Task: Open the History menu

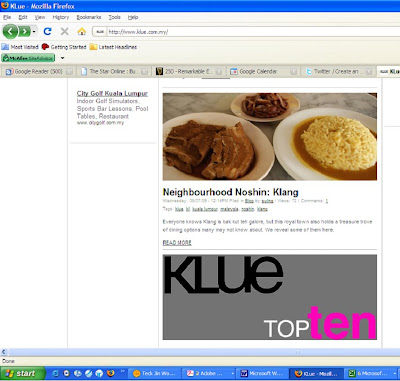Action: [61, 17]
